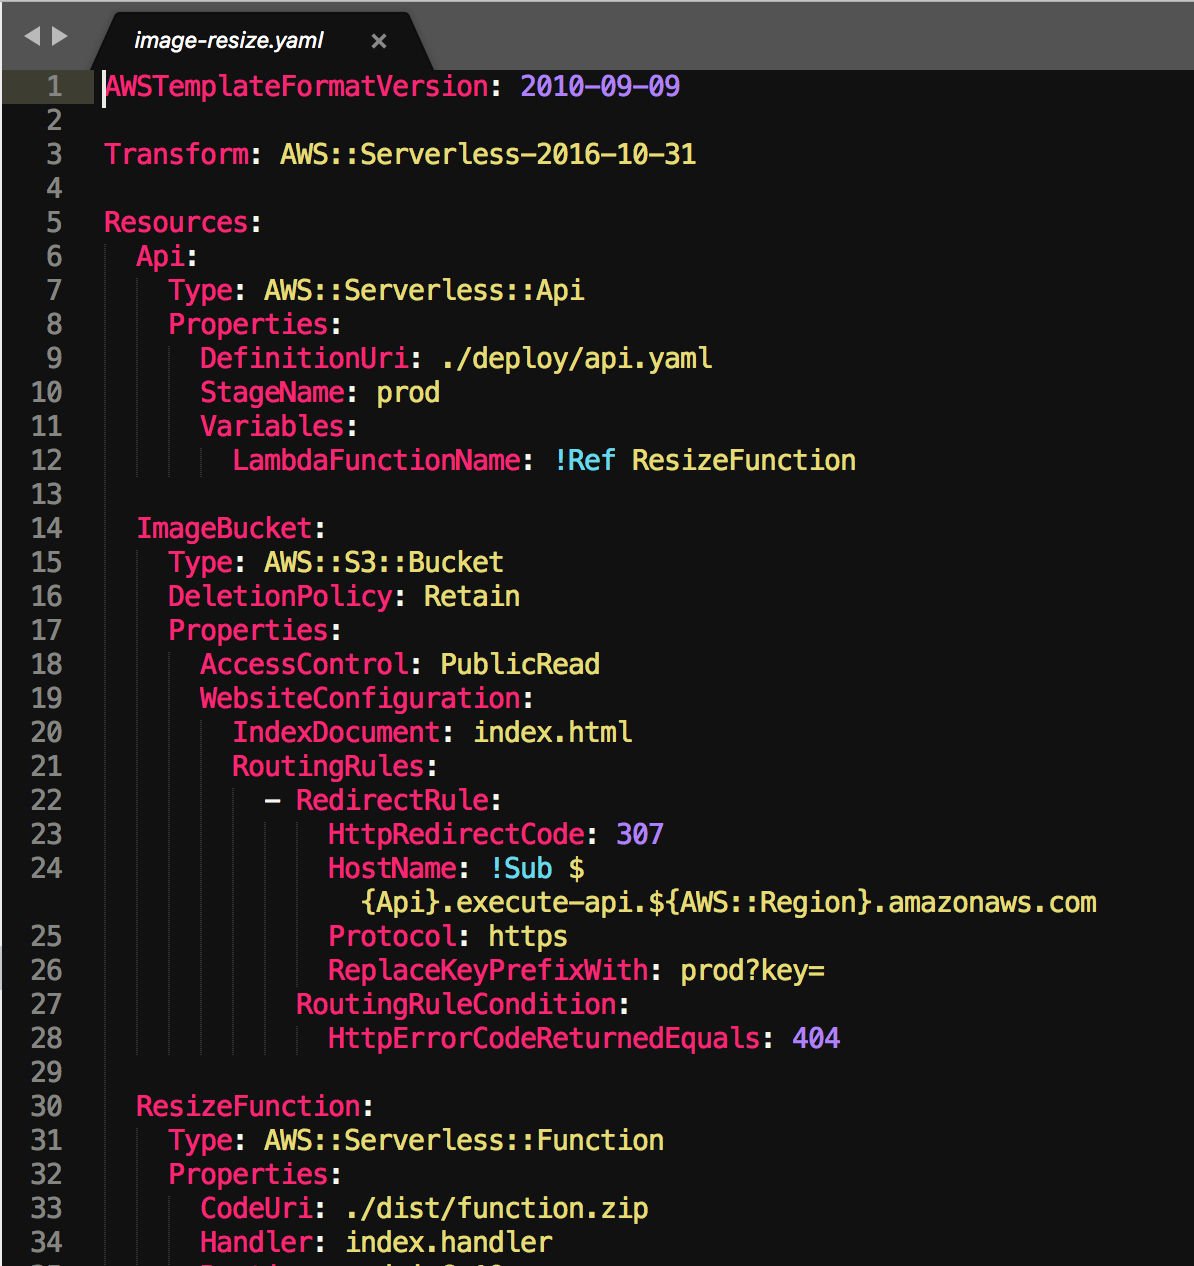Click the Retain value
The height and width of the screenshot is (1266, 1194).
472,596
